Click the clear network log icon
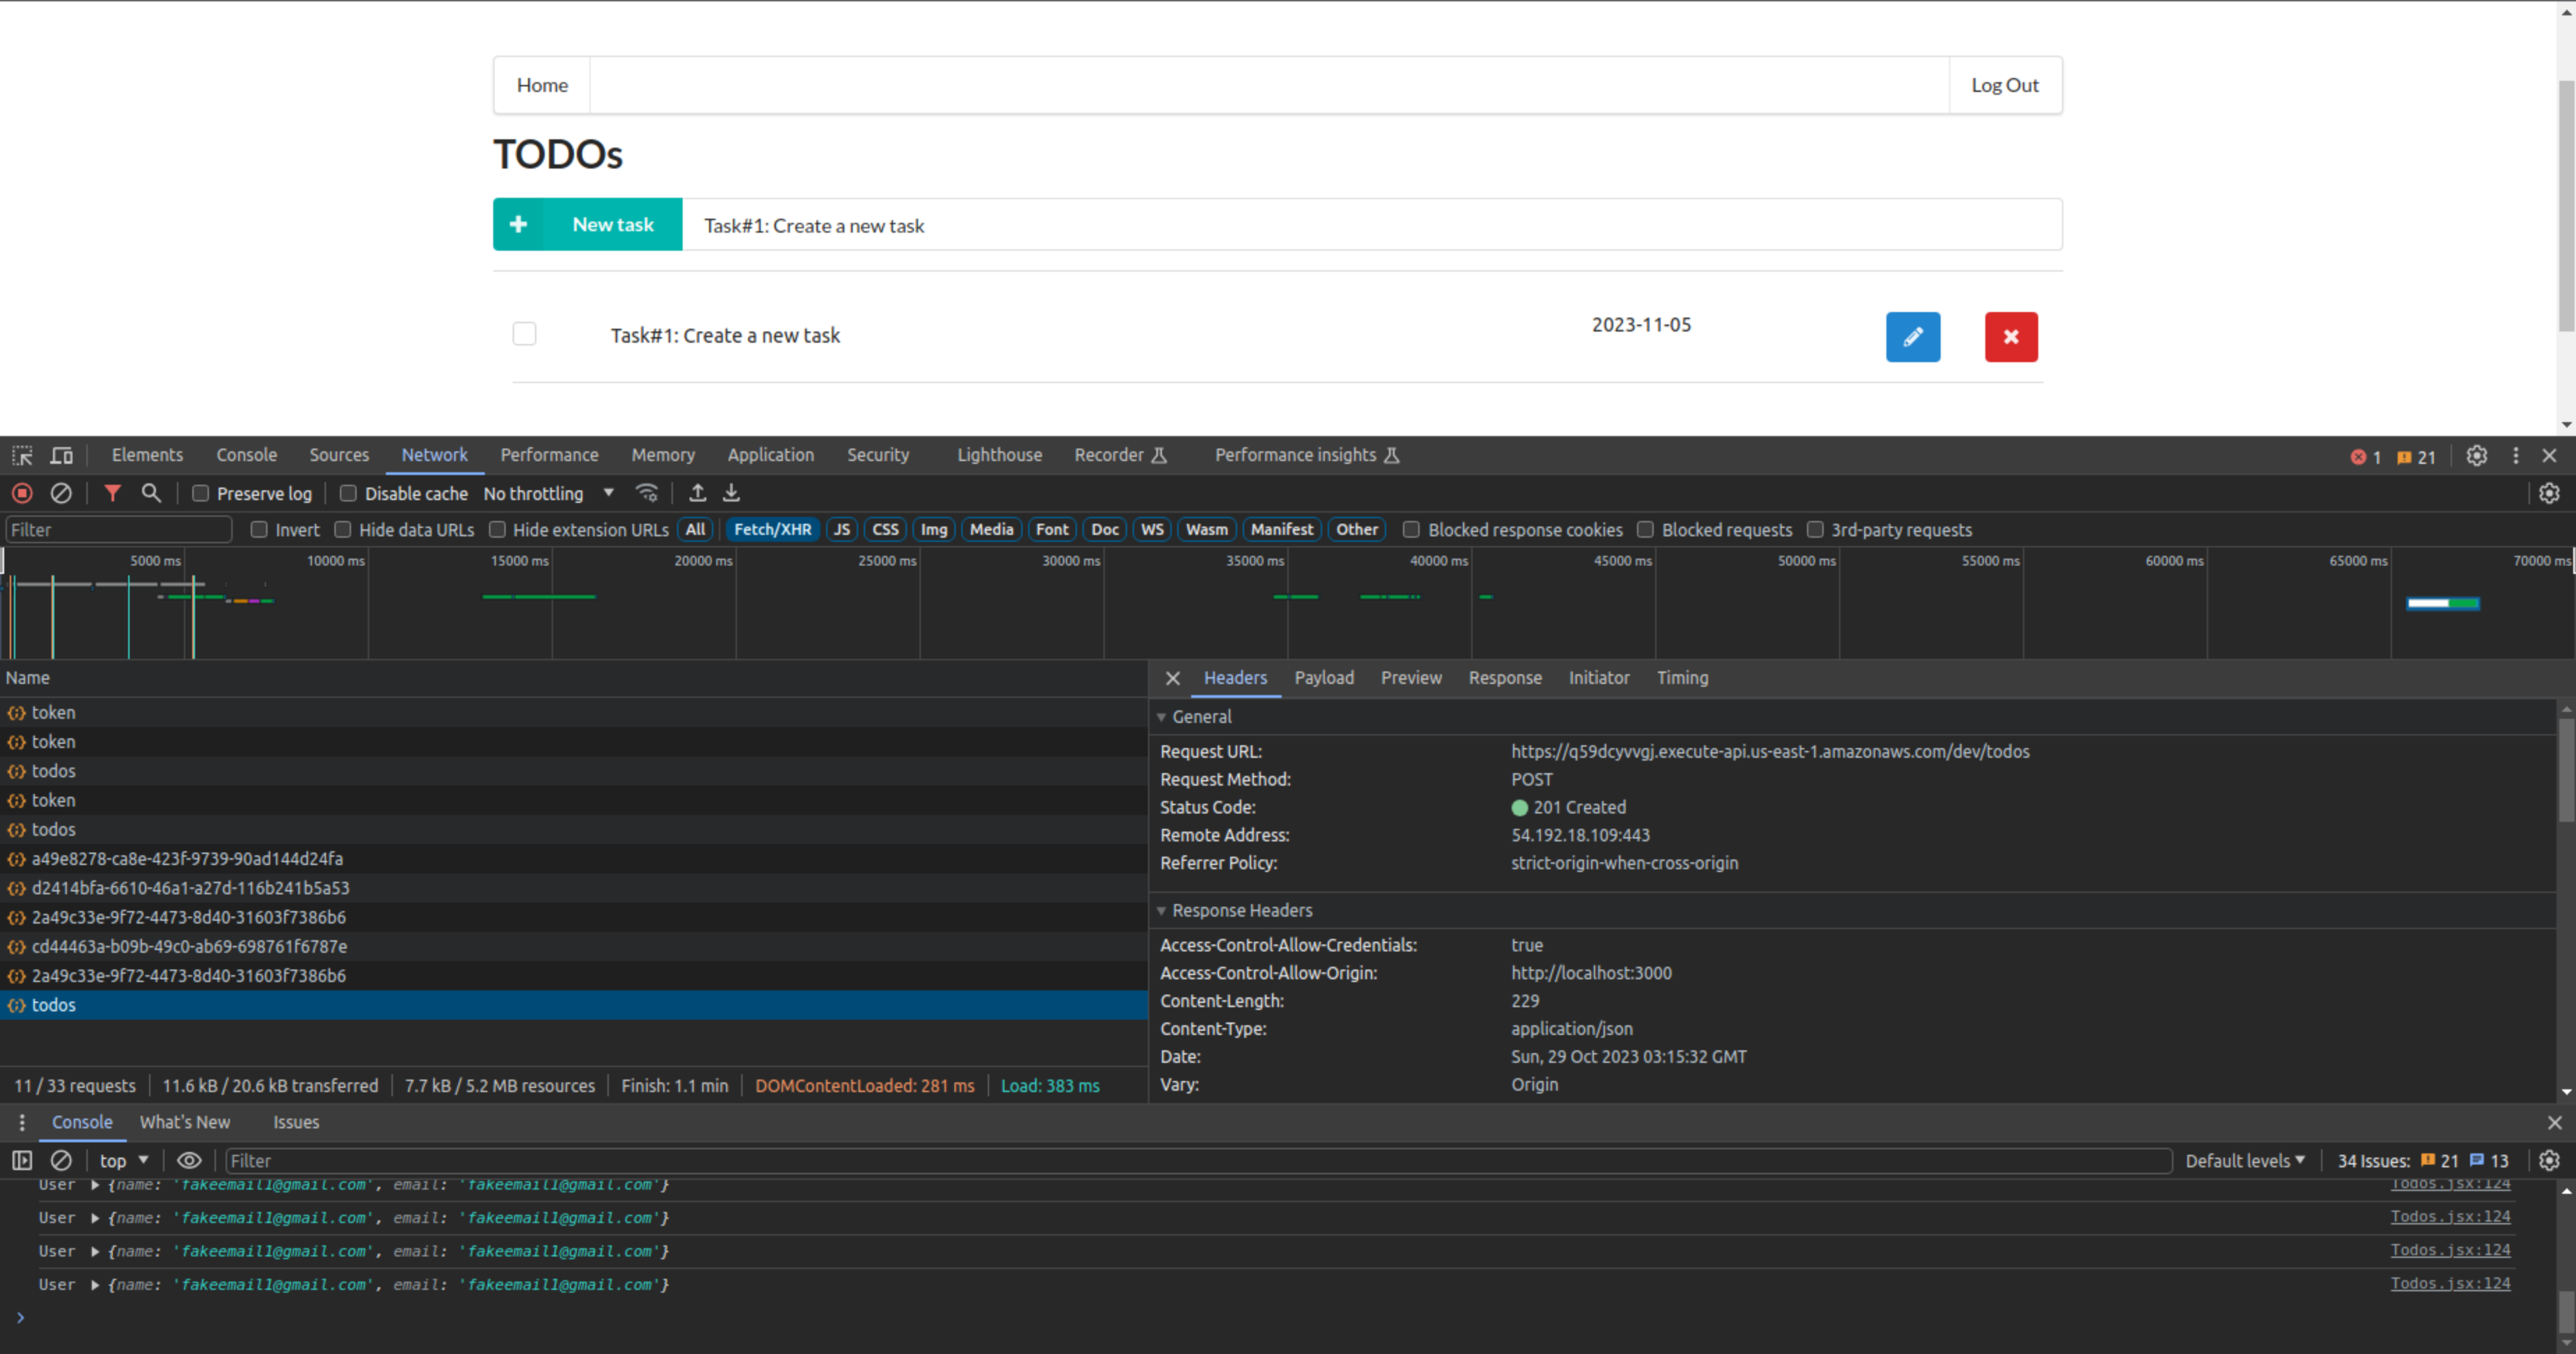This screenshot has width=2576, height=1354. coord(63,492)
